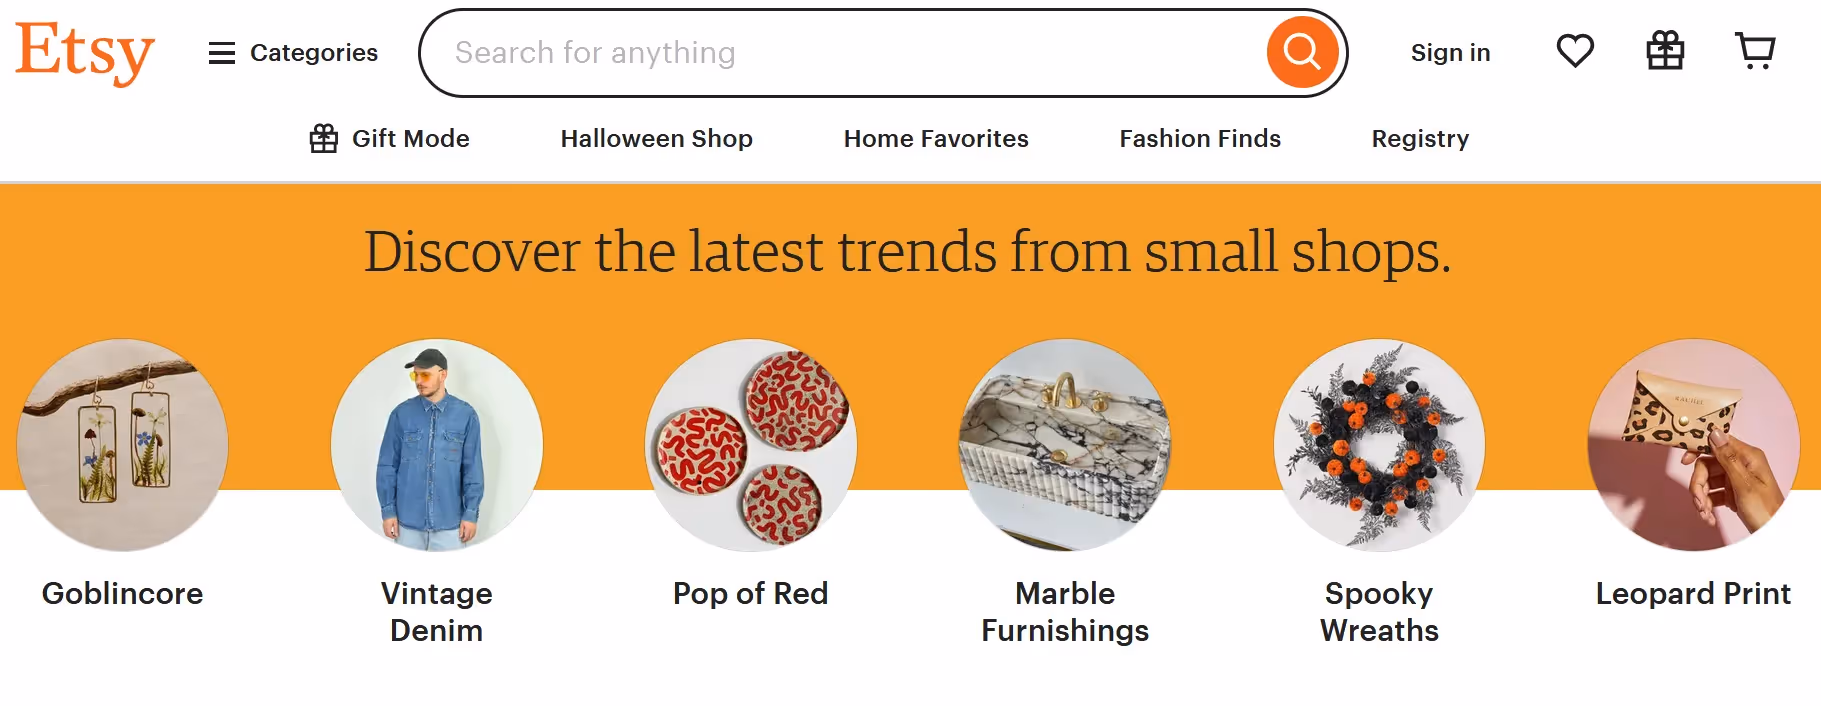Click the Etsy logo

(x=84, y=52)
